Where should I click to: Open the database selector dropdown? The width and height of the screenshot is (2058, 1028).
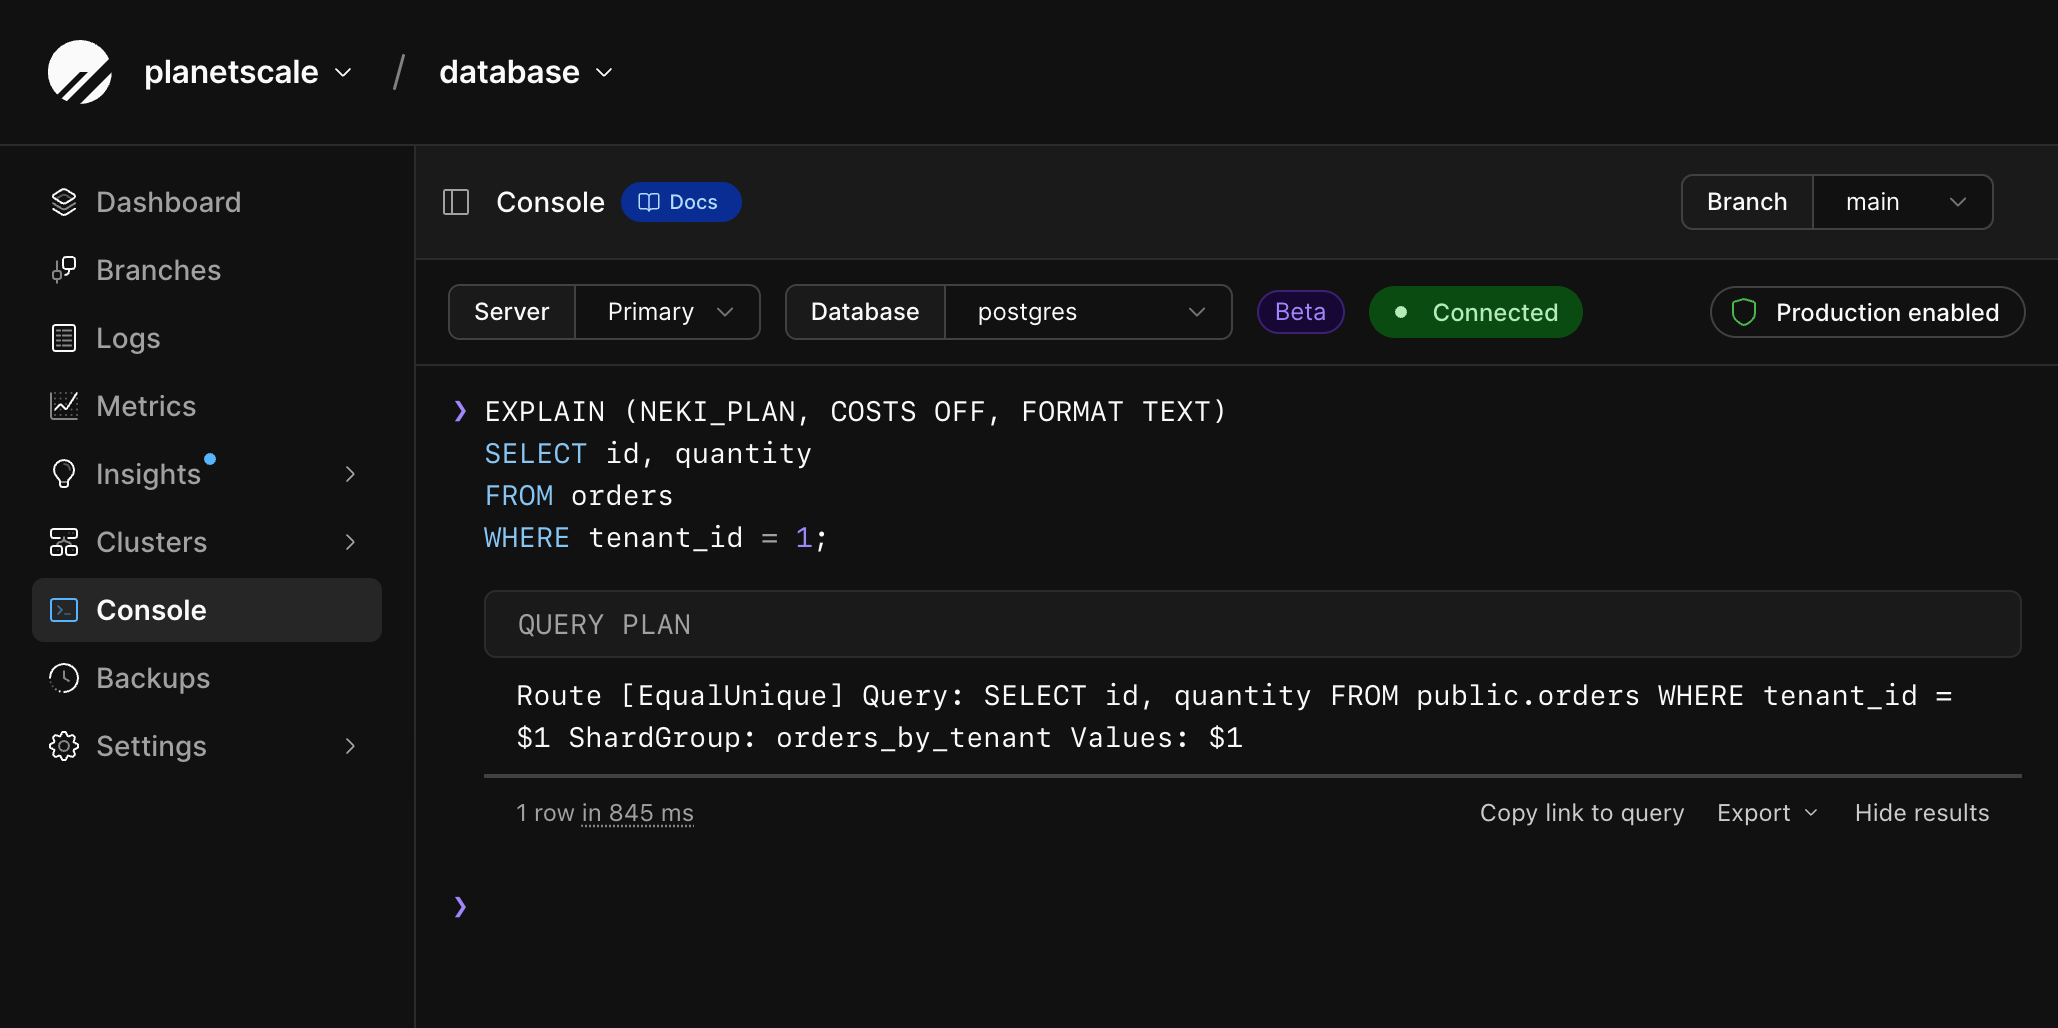click(x=526, y=72)
